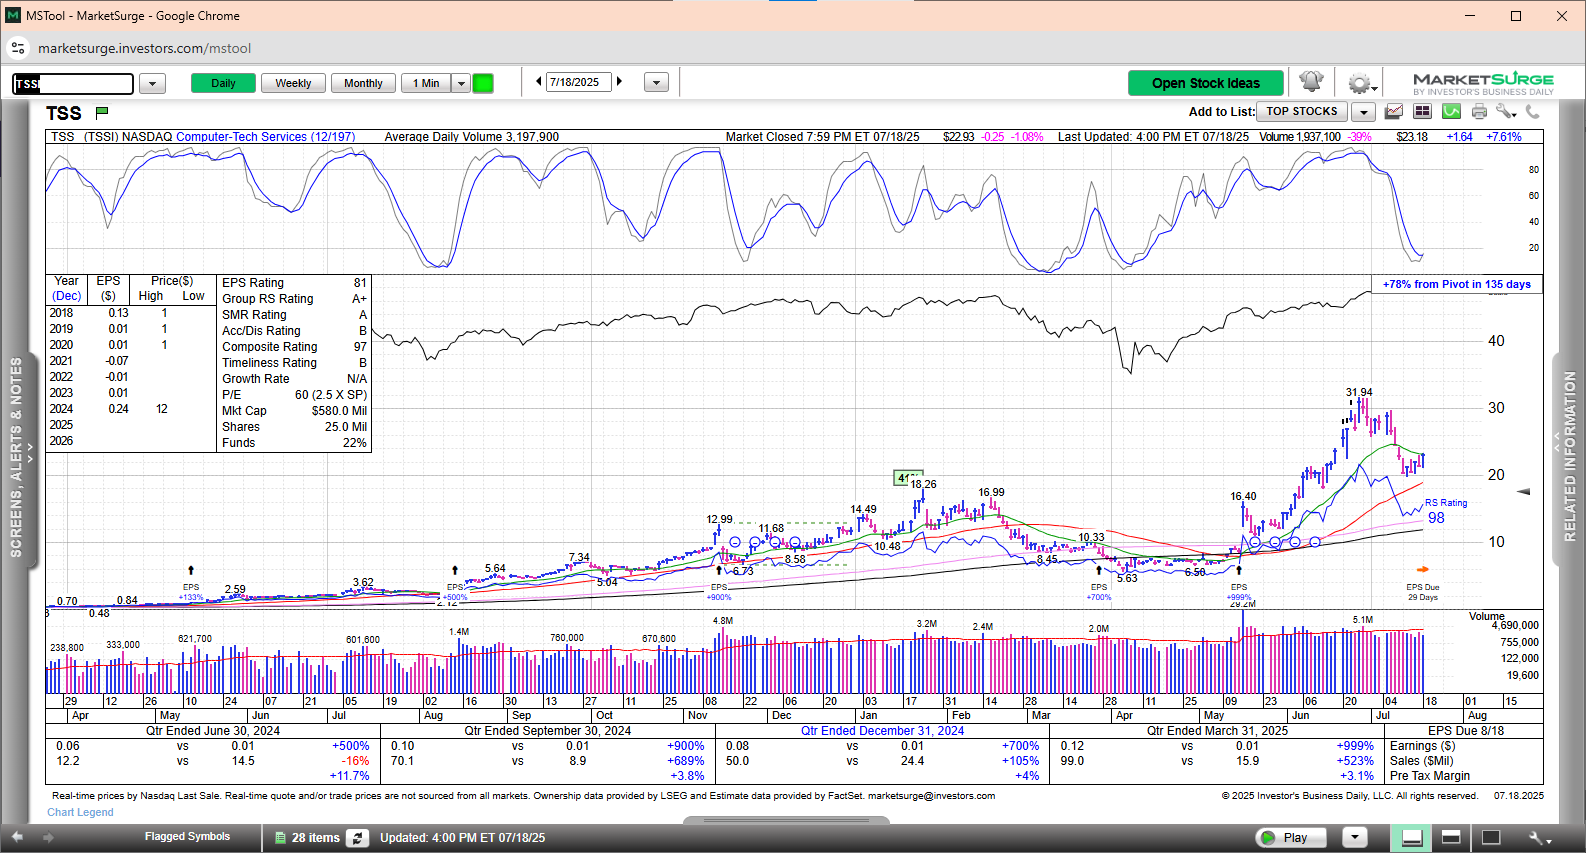Click the Flagged Symbols tab
The image size is (1586, 853).
(187, 837)
